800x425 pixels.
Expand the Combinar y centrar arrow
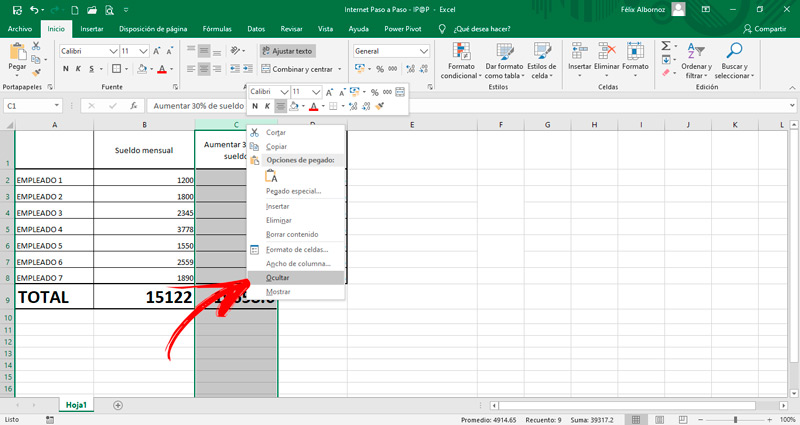[x=340, y=69]
